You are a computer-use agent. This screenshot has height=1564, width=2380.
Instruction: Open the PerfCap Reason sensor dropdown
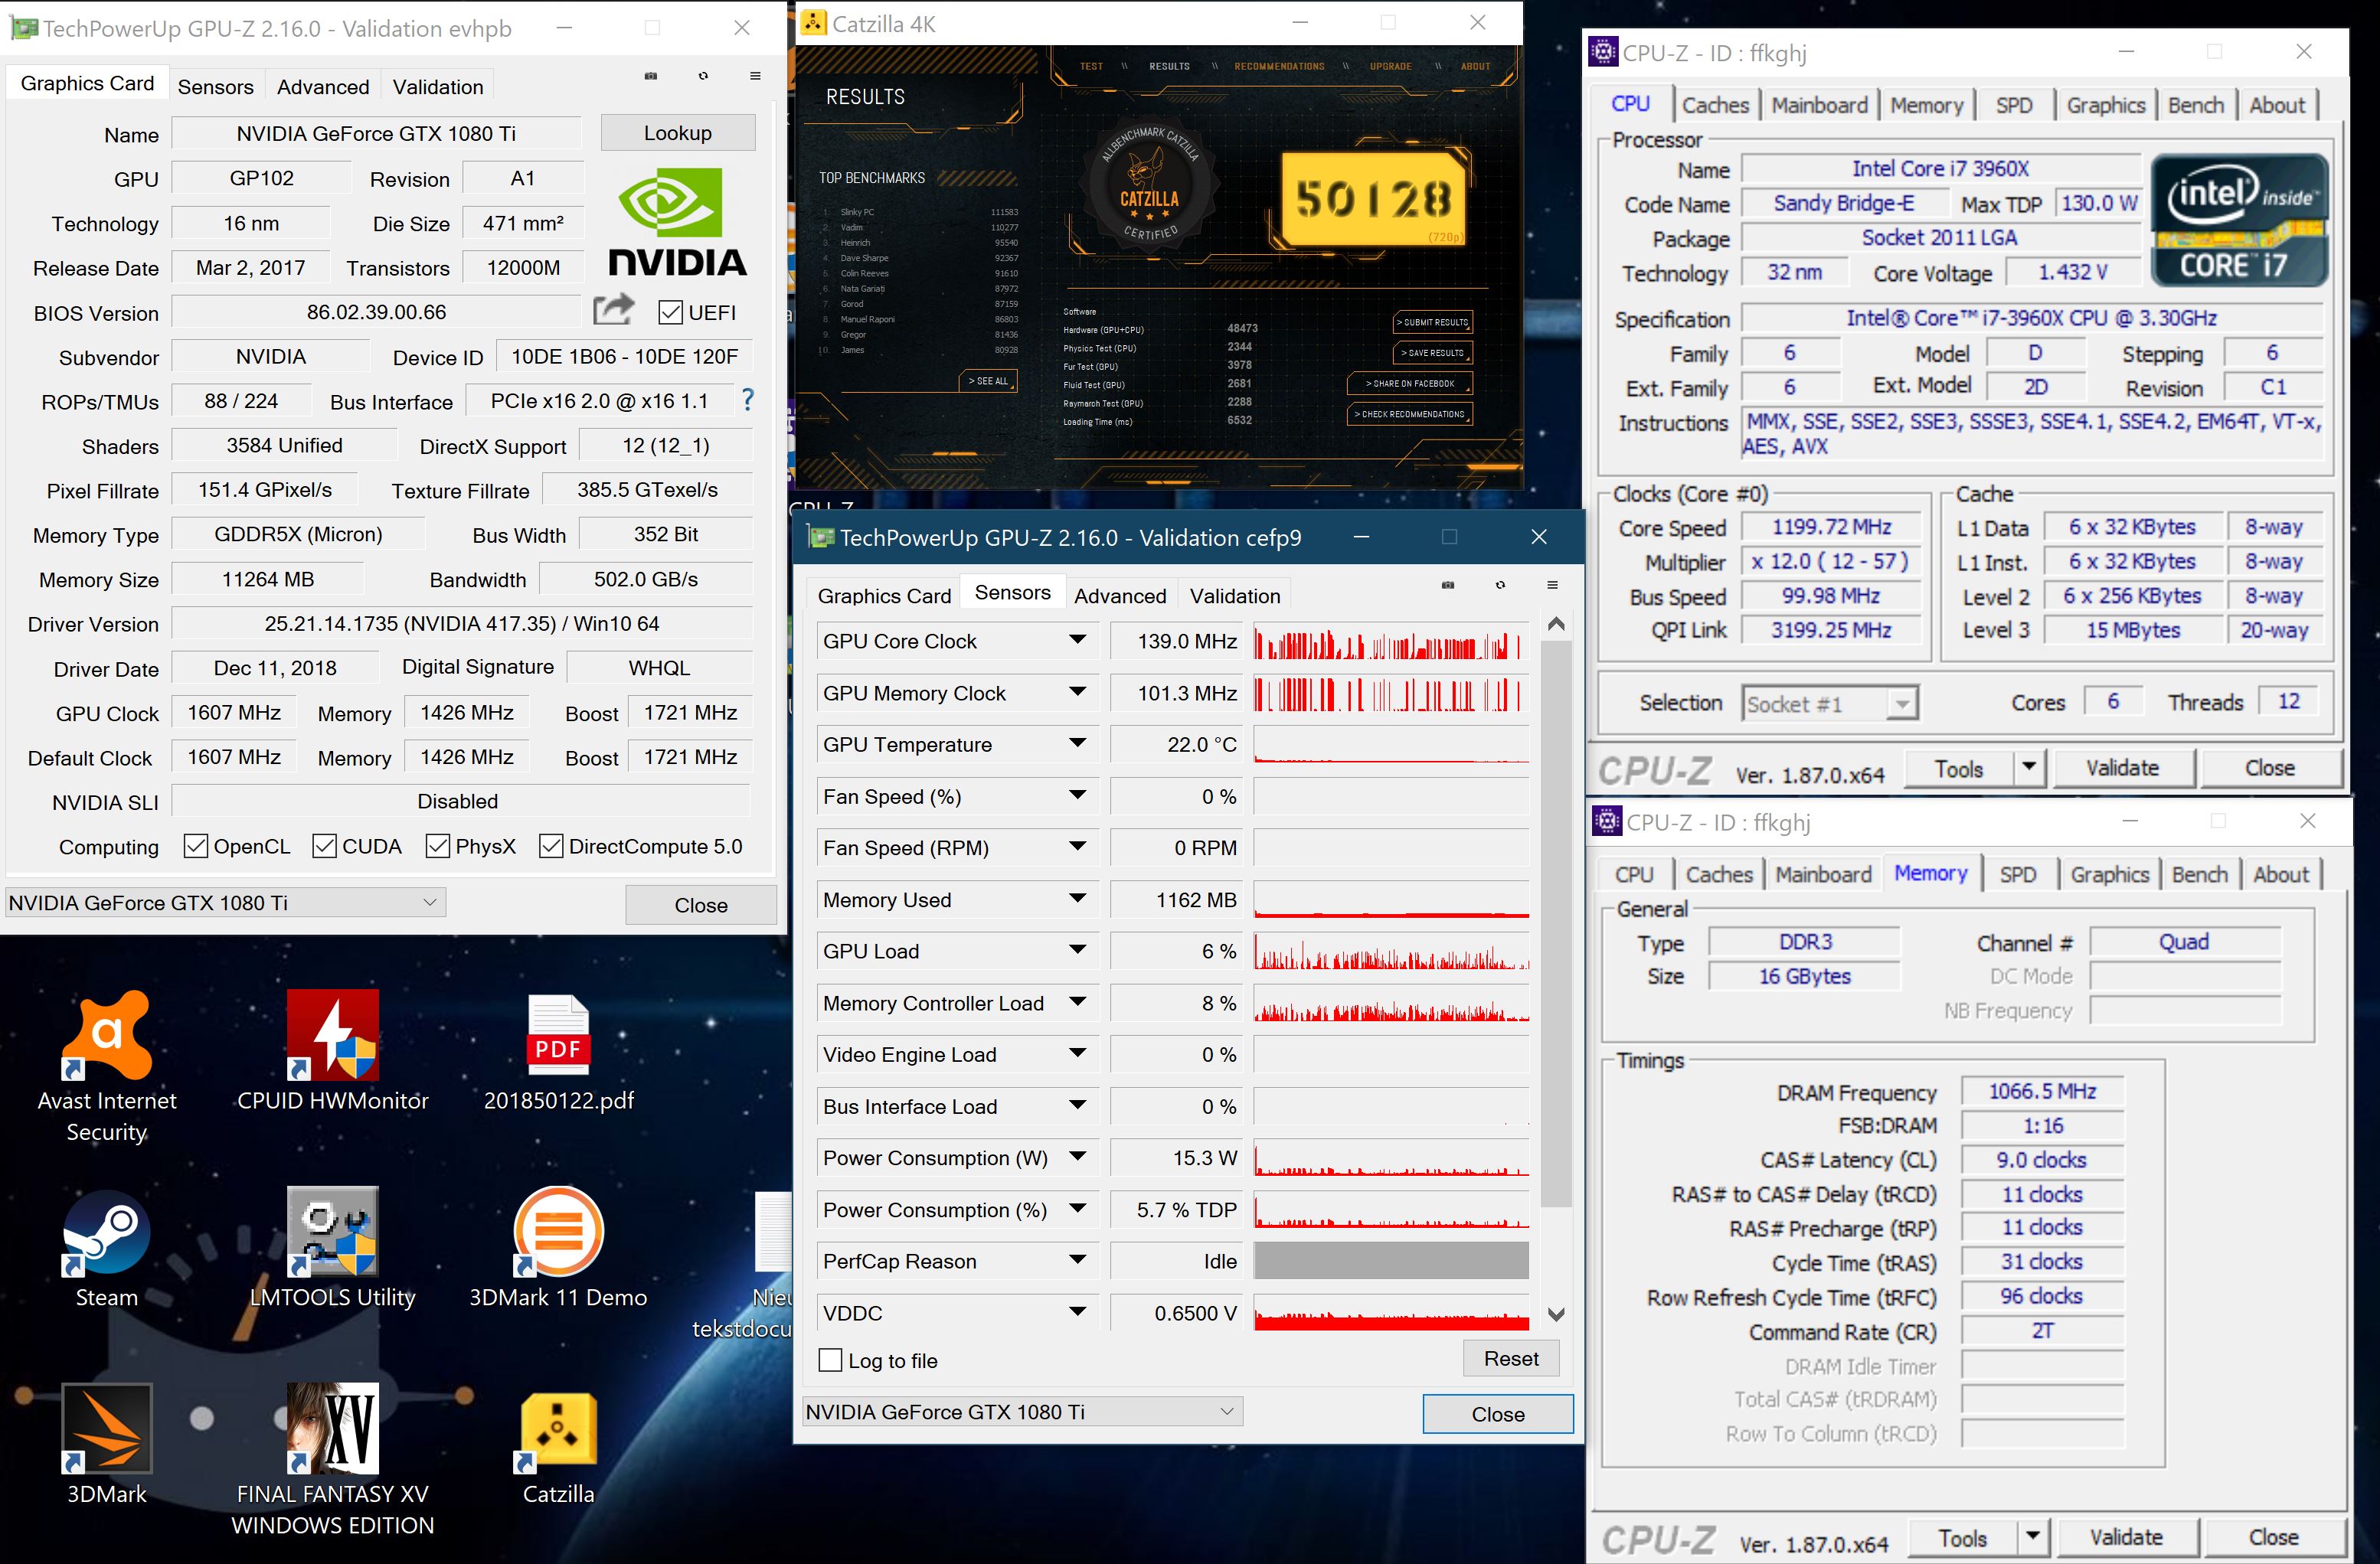point(1077,1260)
